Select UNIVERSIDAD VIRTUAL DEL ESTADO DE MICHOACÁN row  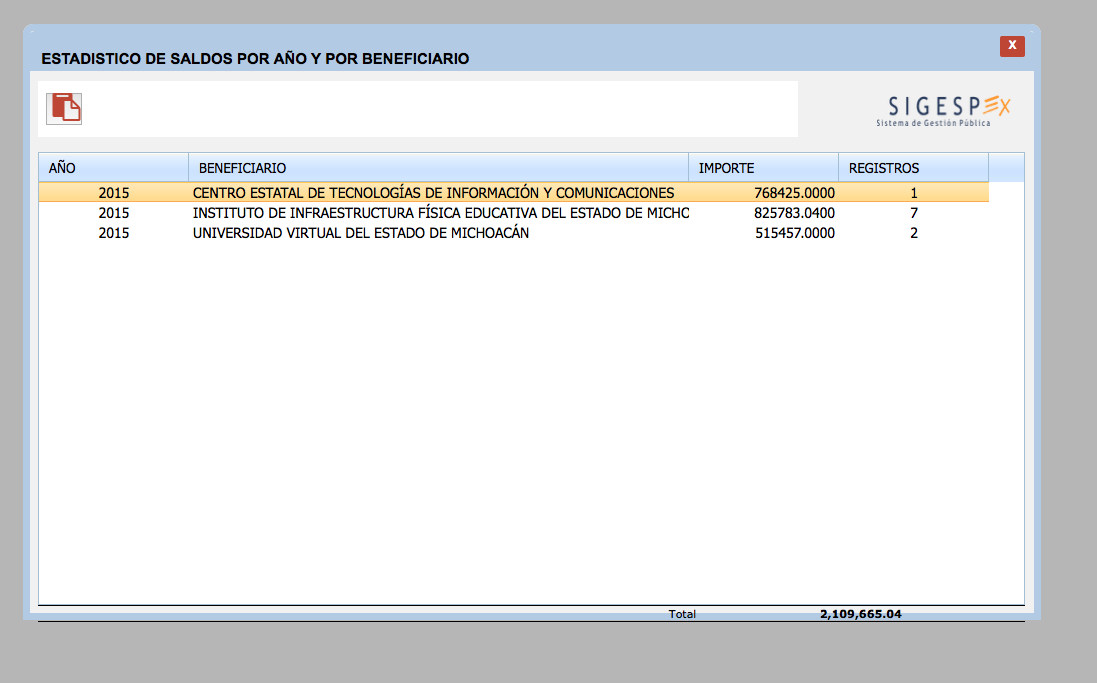(514, 233)
